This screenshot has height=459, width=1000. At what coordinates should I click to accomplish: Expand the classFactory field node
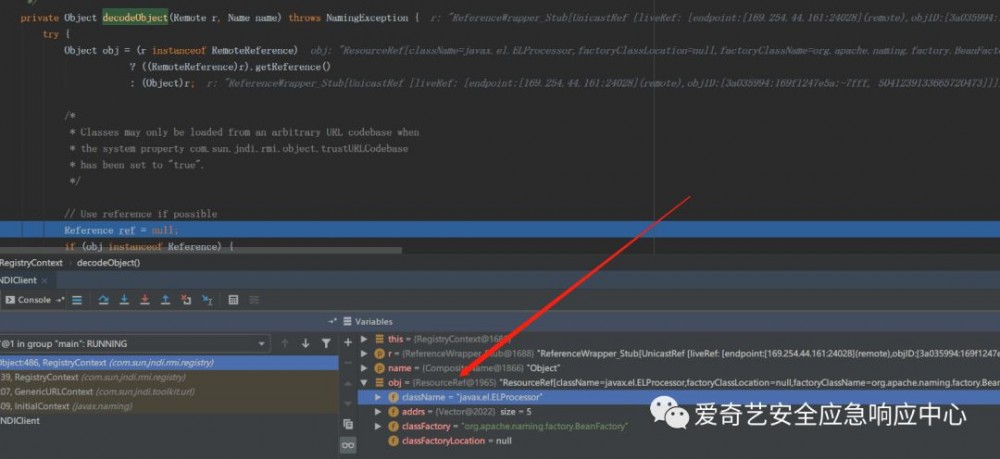point(378,426)
